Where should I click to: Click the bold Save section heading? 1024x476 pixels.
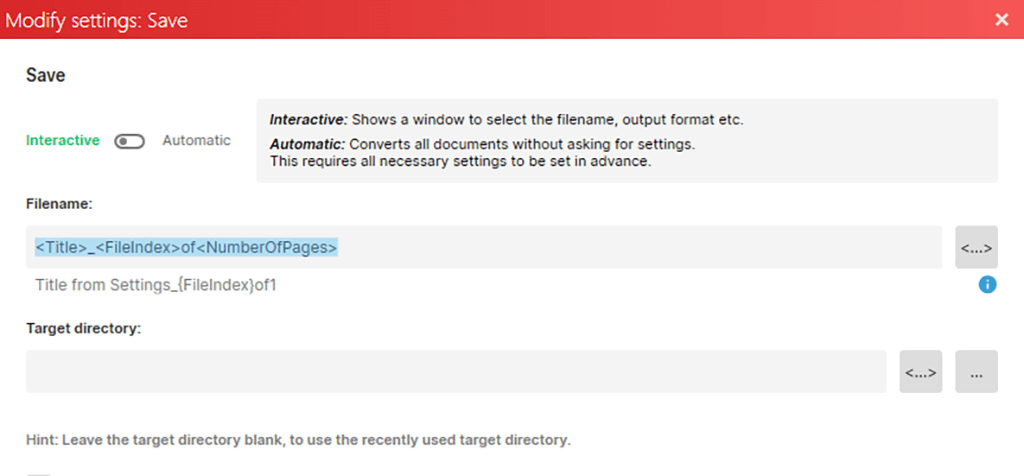46,76
